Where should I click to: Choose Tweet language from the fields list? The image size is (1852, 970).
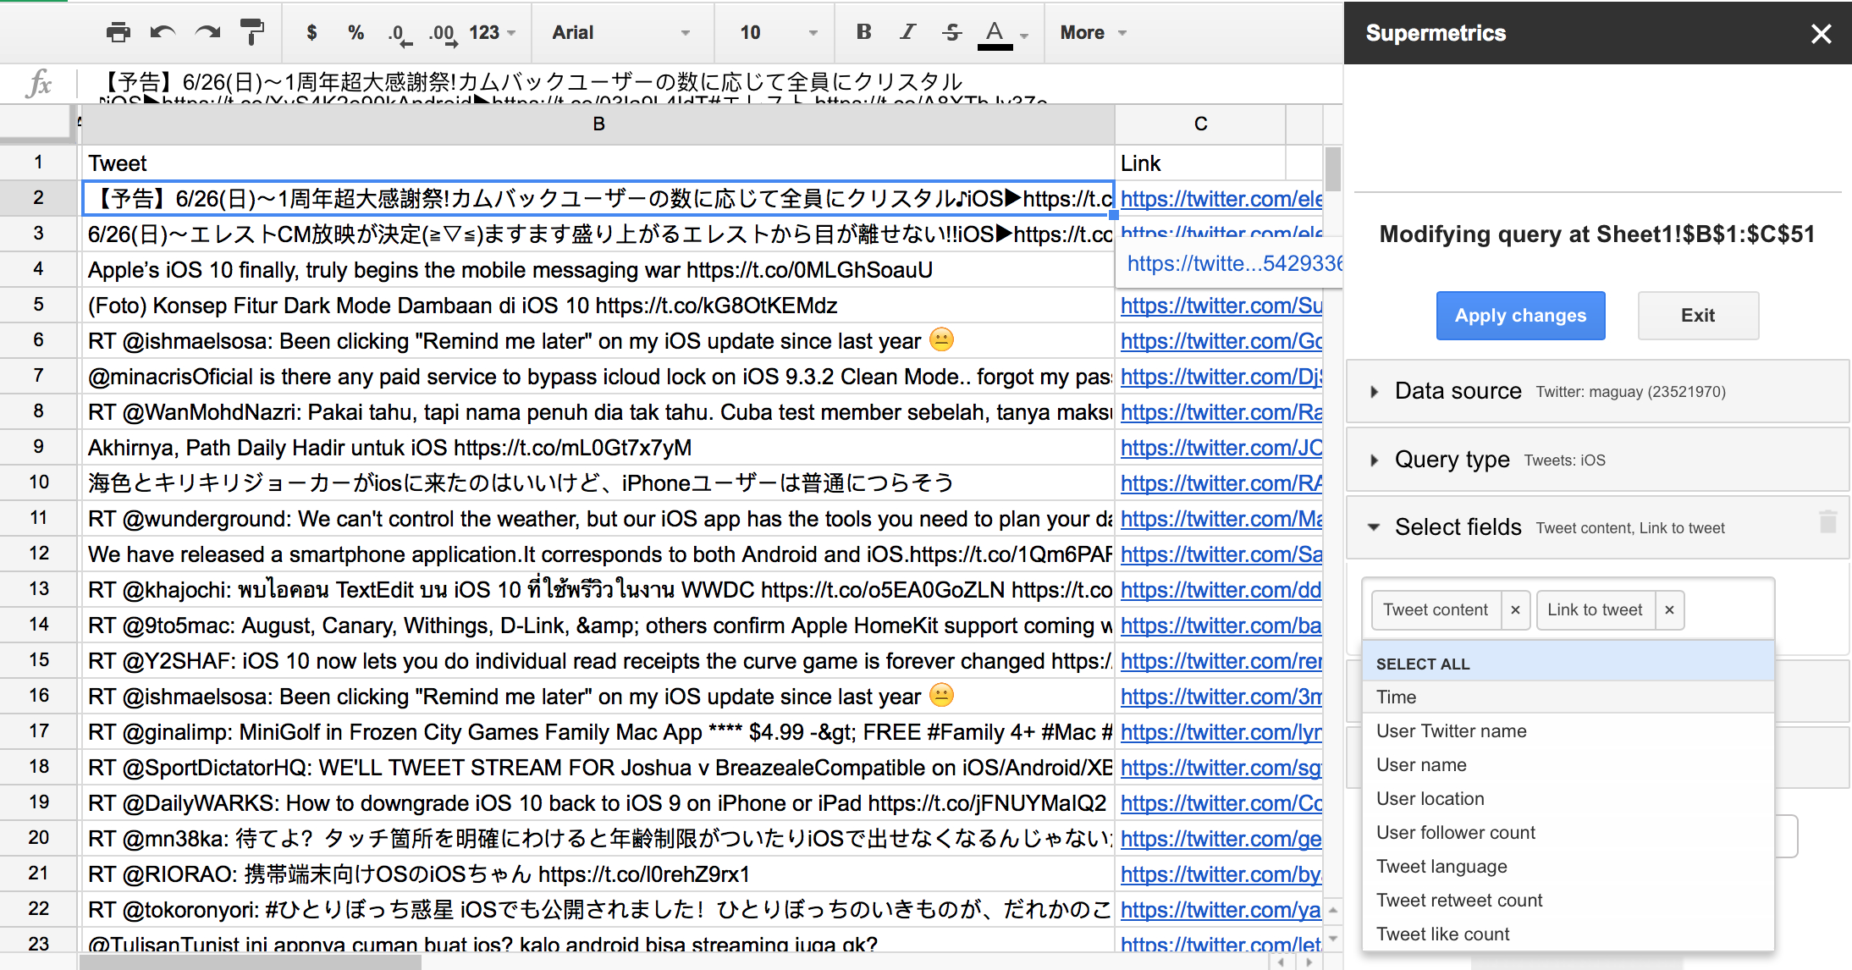(1442, 866)
